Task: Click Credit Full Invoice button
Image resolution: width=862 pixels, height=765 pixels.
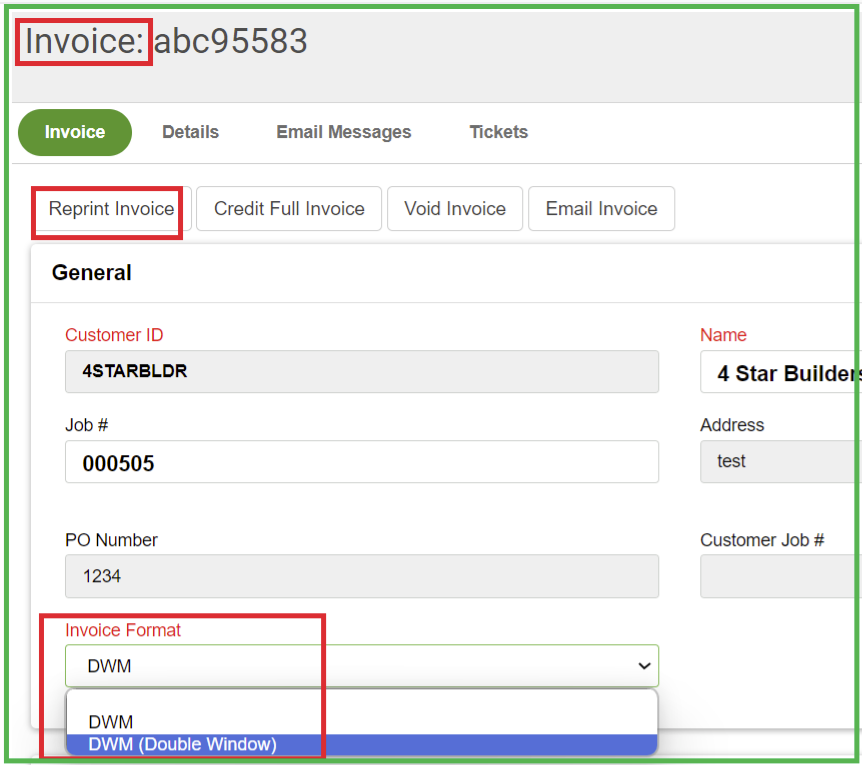Action: 289,209
